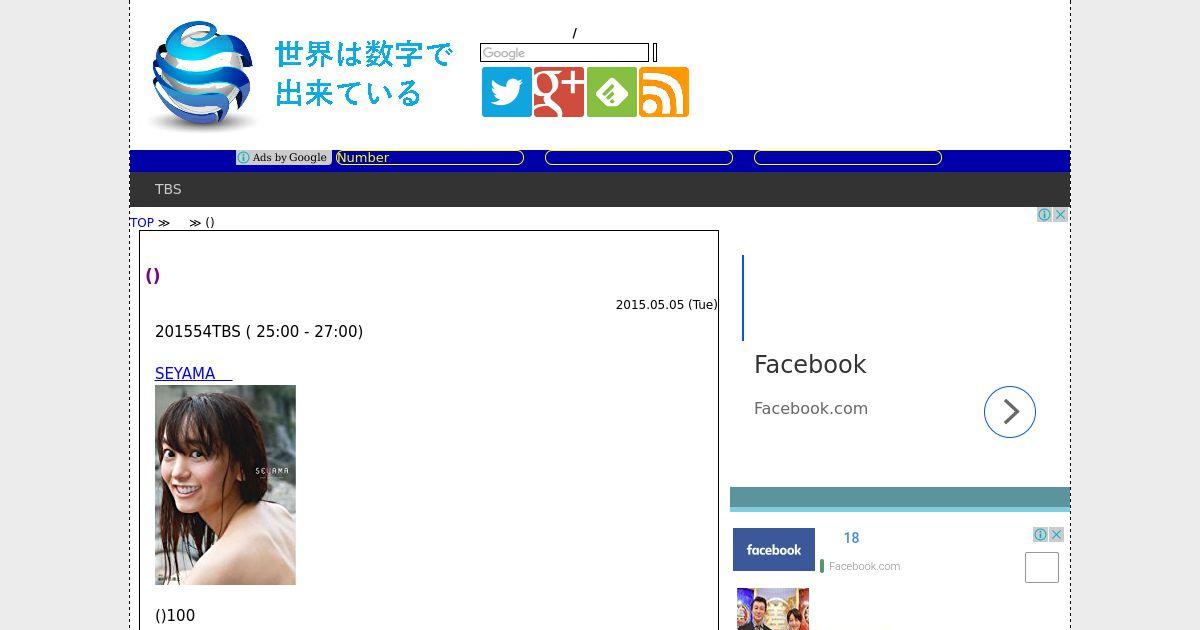Select the Number ad link pill
1200x630 pixels.
tap(430, 158)
